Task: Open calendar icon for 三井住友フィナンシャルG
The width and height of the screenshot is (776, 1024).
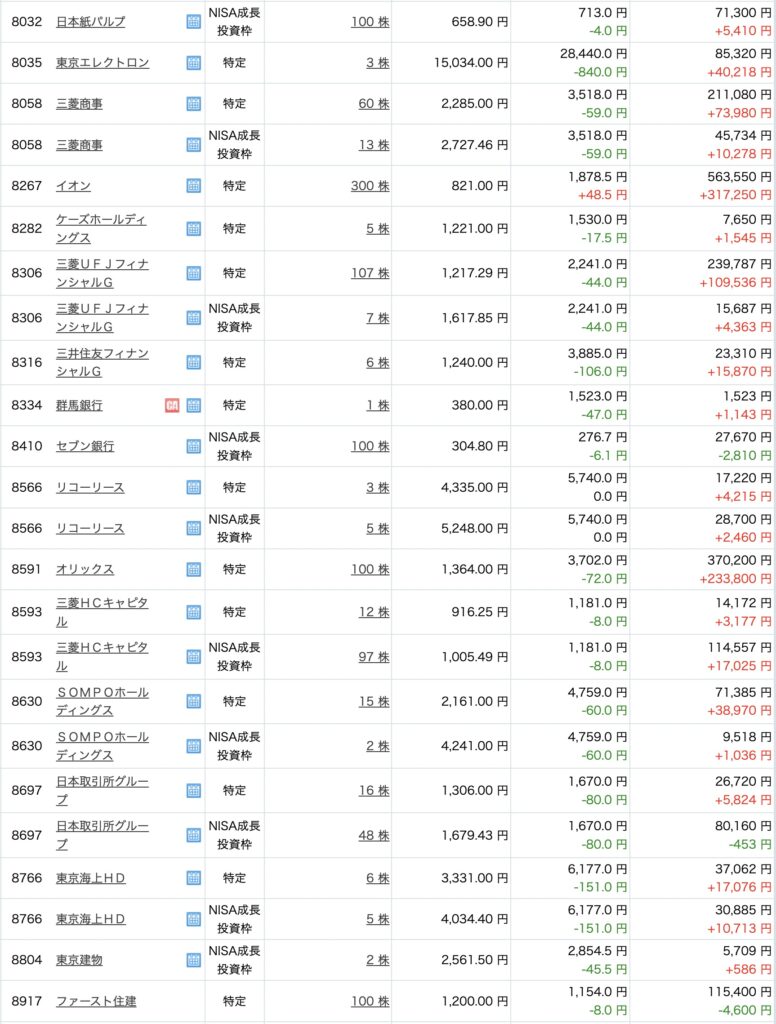Action: point(193,363)
